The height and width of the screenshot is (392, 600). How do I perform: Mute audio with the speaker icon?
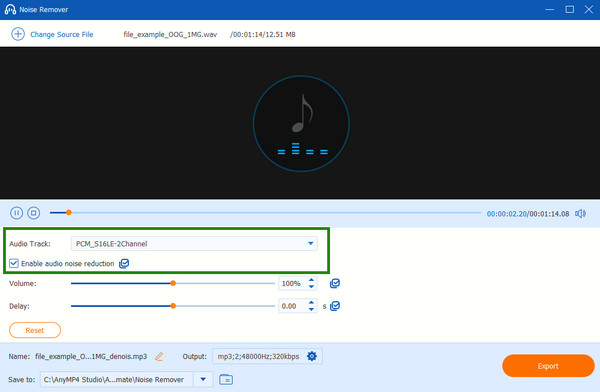(580, 213)
